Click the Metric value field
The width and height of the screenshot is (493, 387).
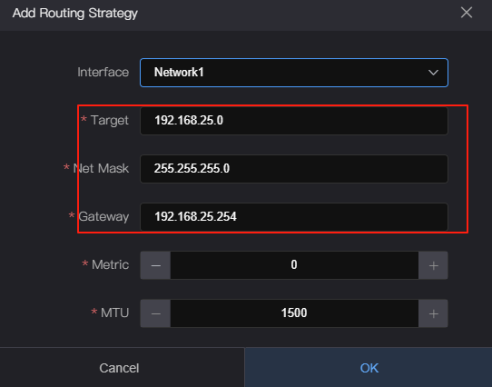click(294, 265)
